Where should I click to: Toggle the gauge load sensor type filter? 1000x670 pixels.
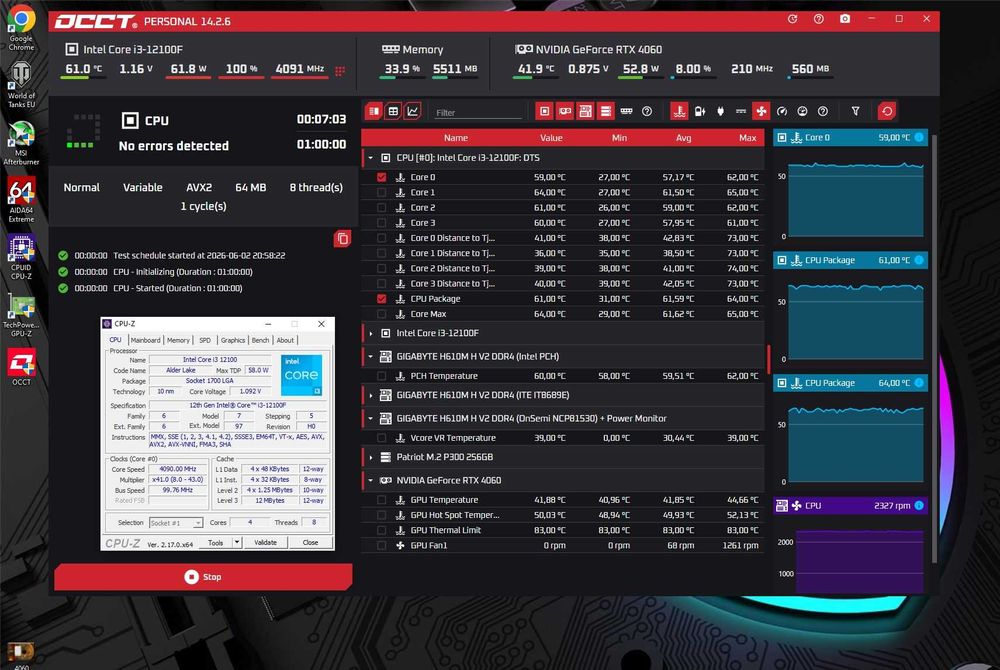(x=782, y=112)
